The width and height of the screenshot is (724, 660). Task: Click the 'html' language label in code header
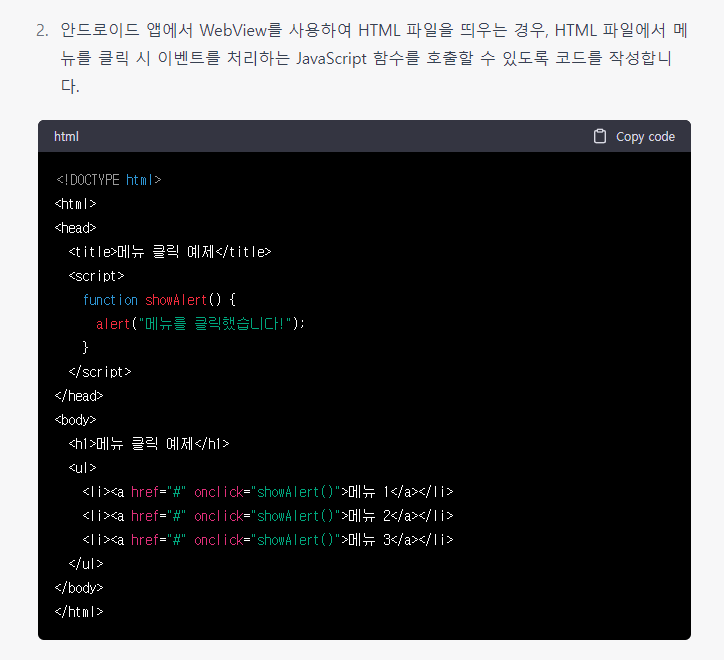[x=66, y=137]
